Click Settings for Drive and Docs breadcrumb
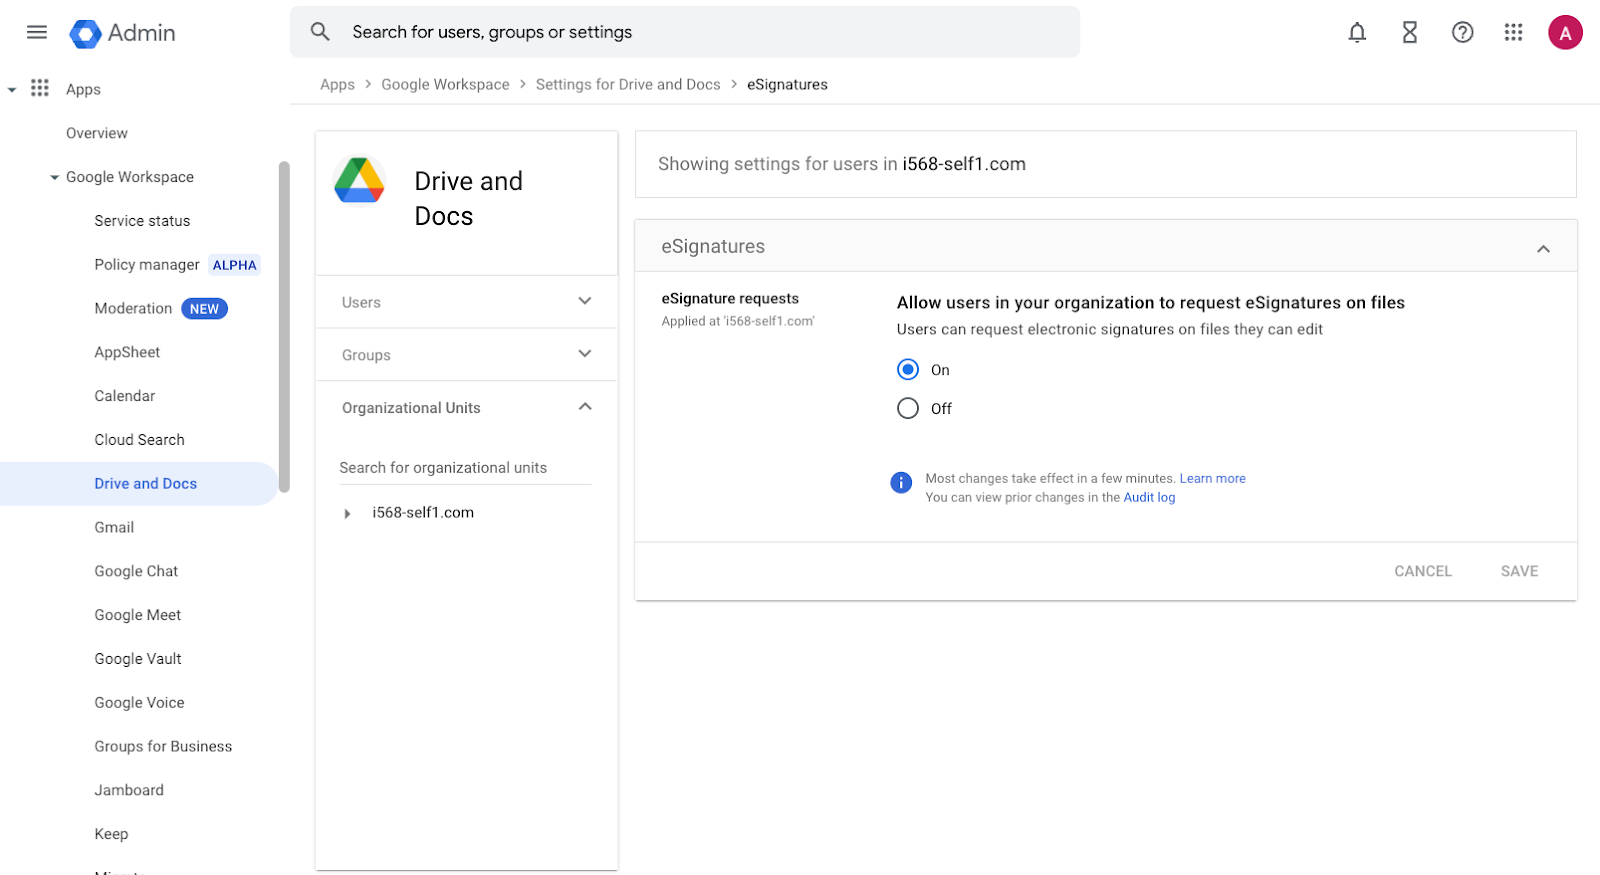 (628, 85)
